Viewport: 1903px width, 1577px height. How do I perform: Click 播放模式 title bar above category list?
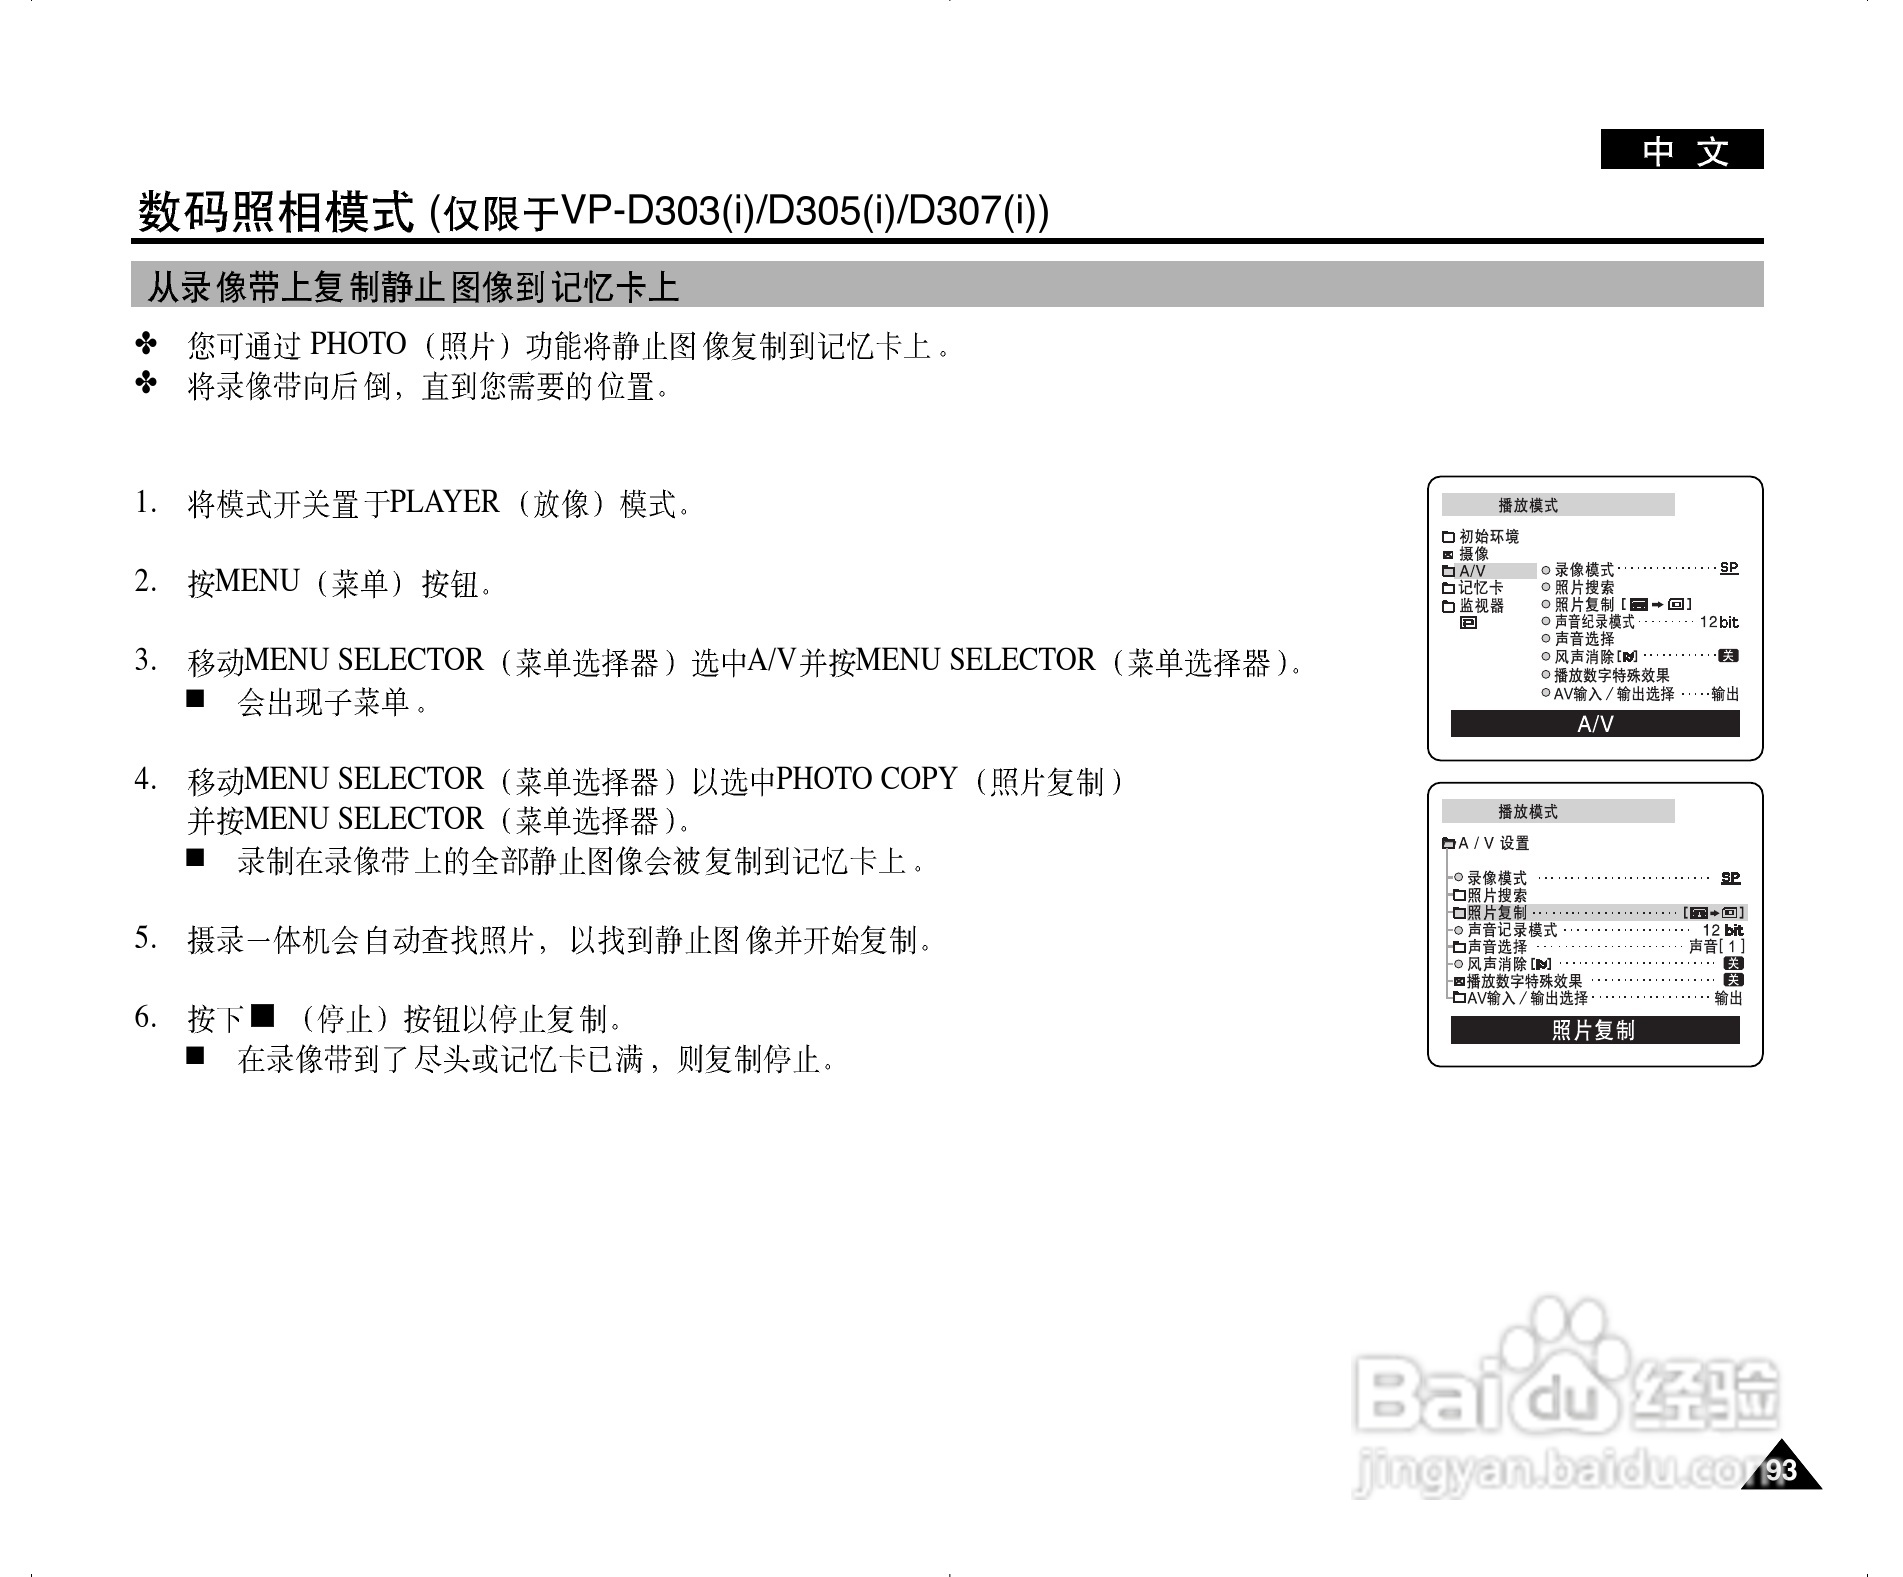pos(1558,504)
